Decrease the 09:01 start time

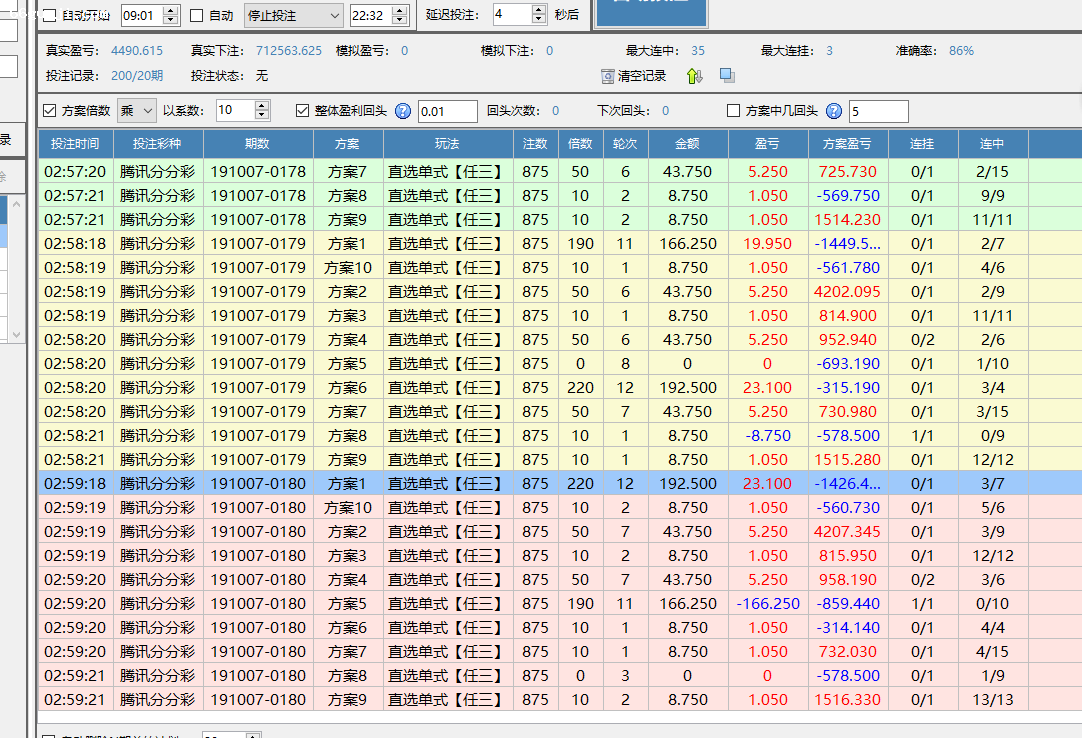pos(171,21)
